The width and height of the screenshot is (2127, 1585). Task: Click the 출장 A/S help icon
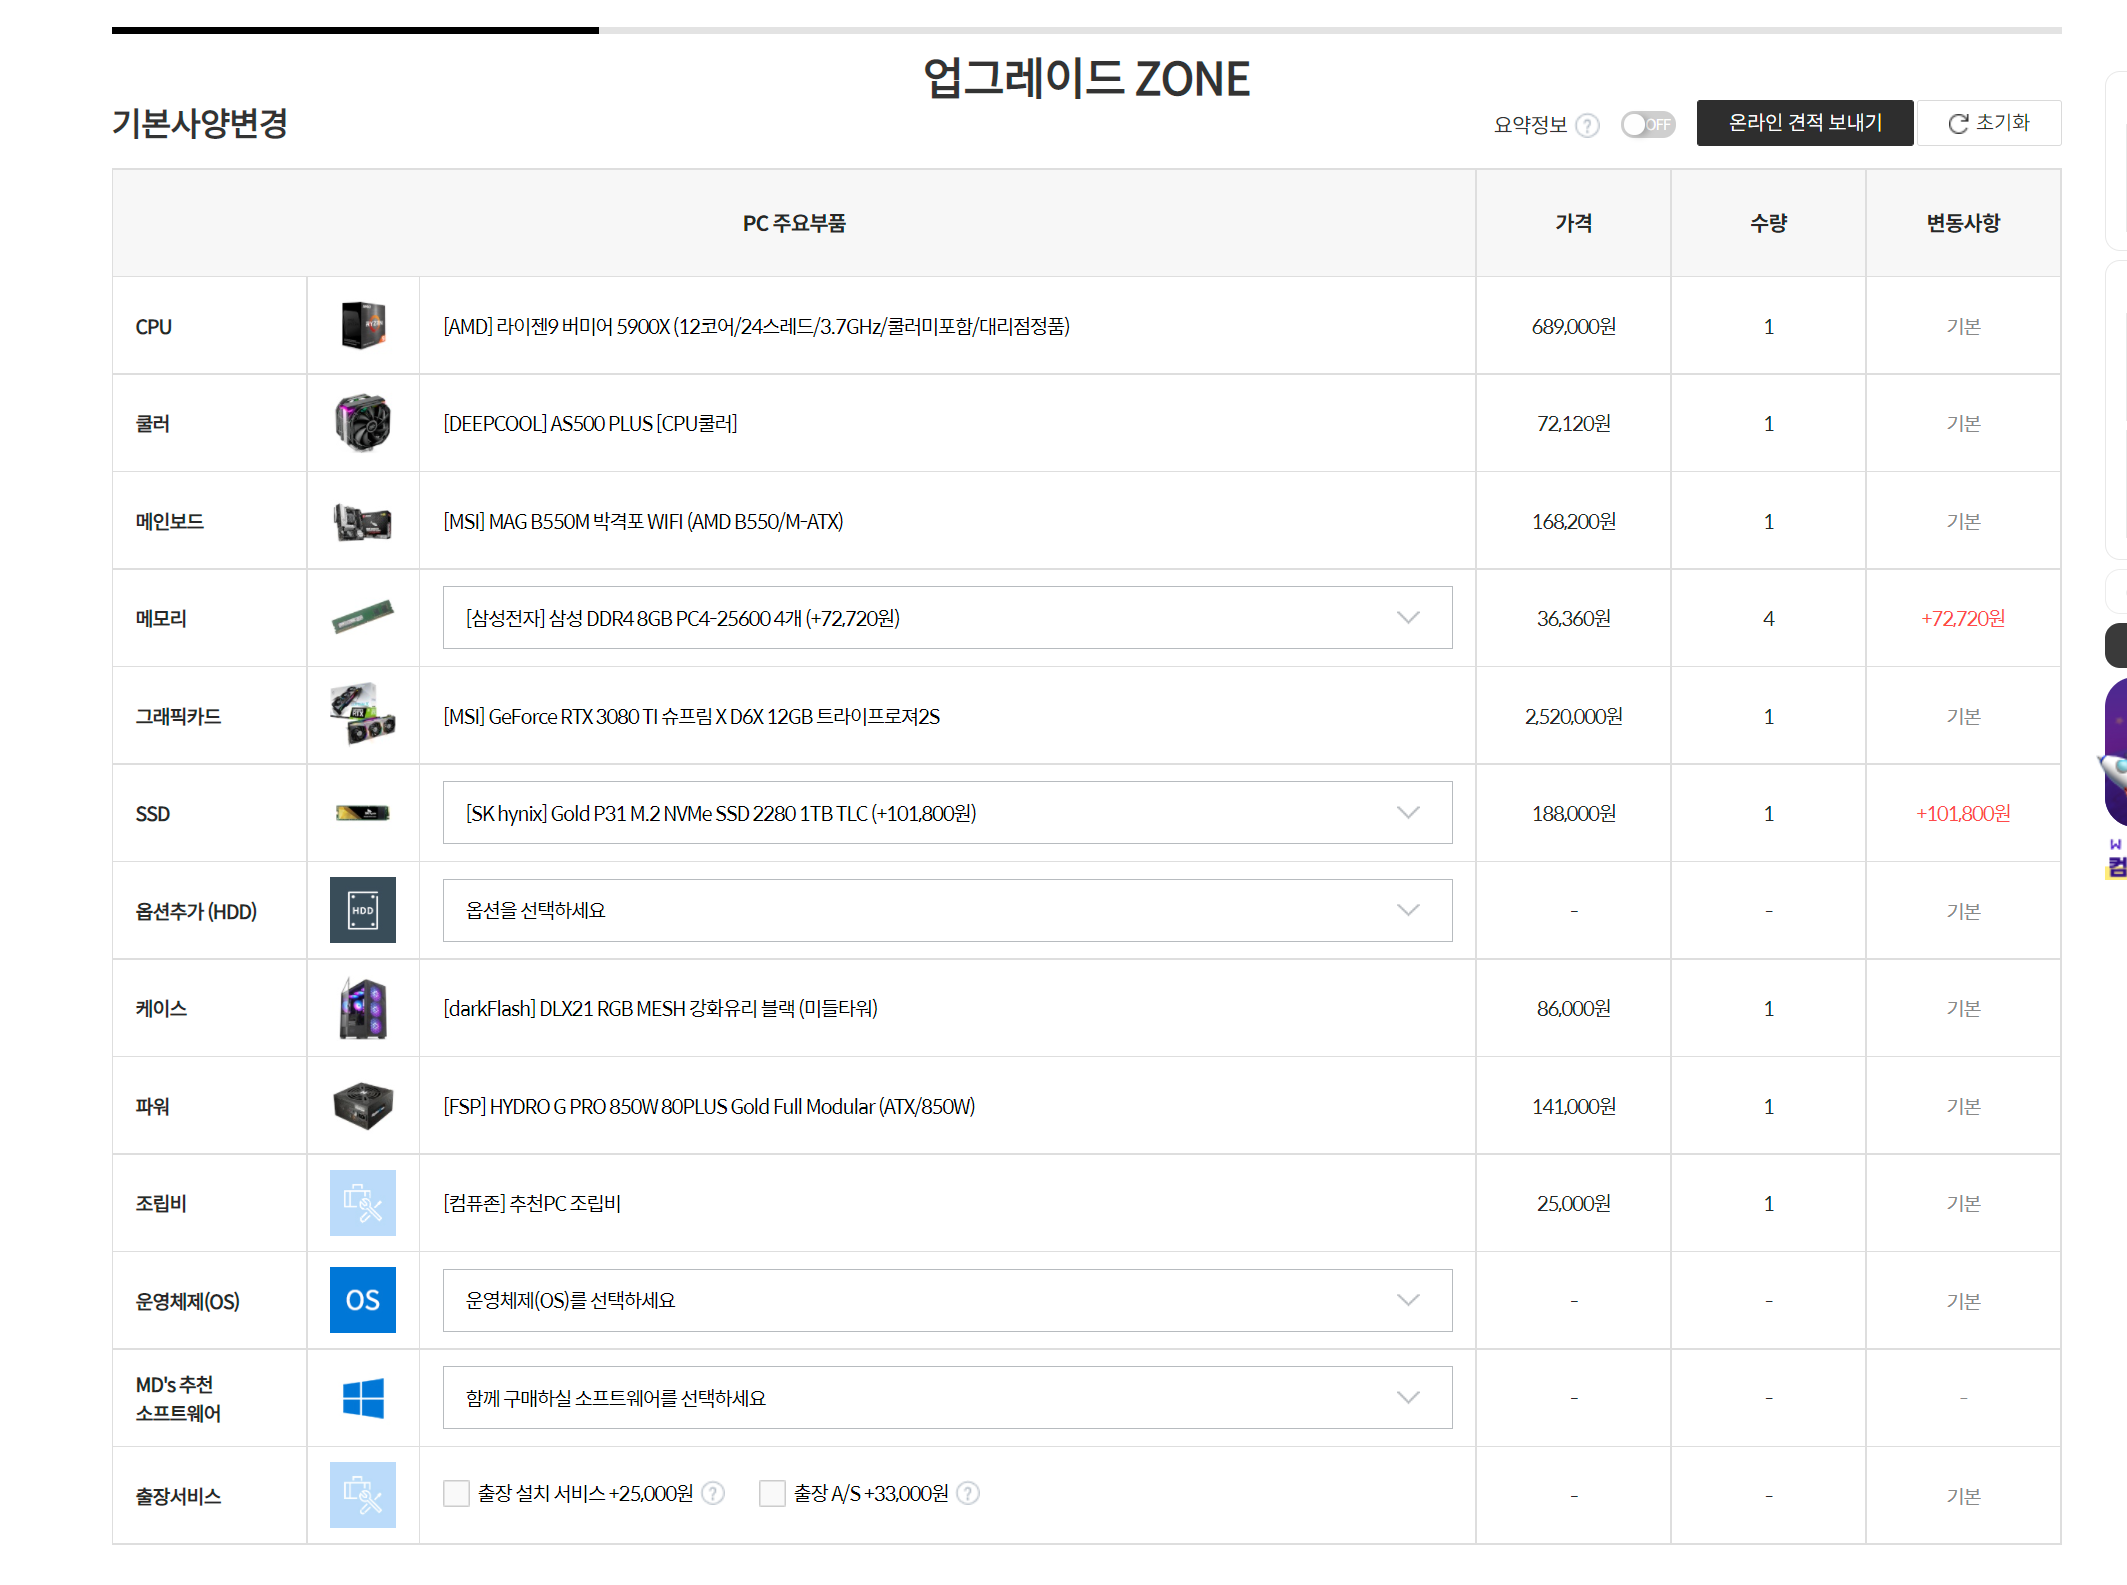(968, 1493)
